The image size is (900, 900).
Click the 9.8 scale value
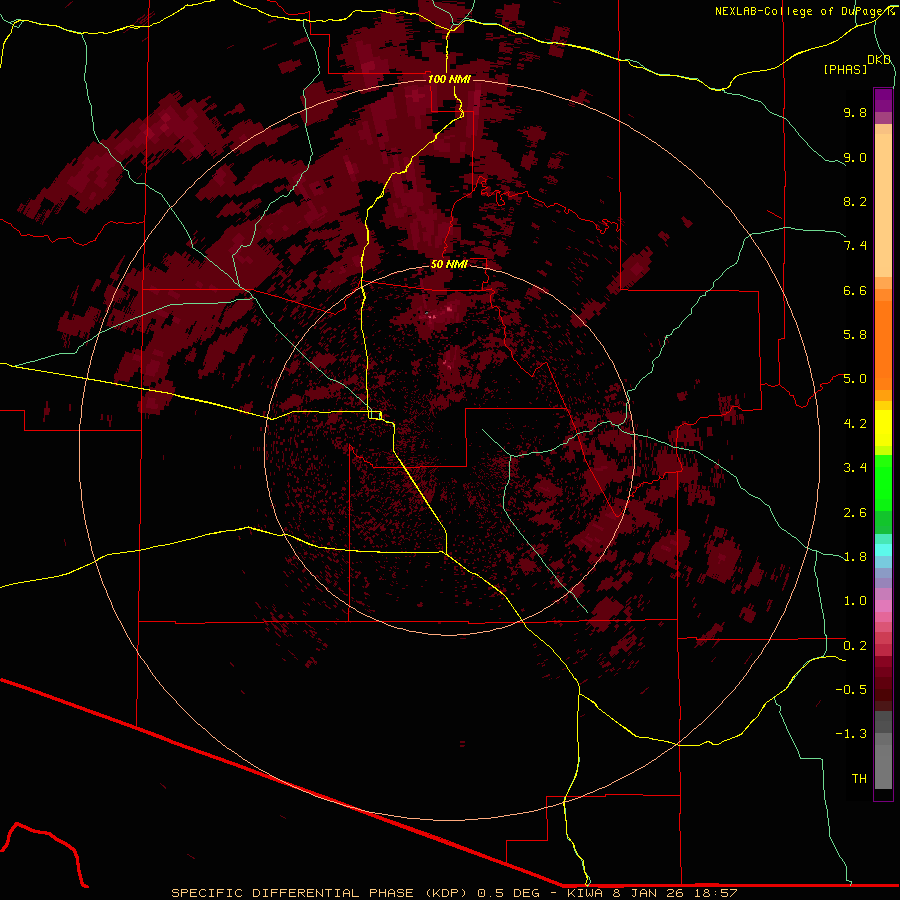pyautogui.click(x=855, y=112)
